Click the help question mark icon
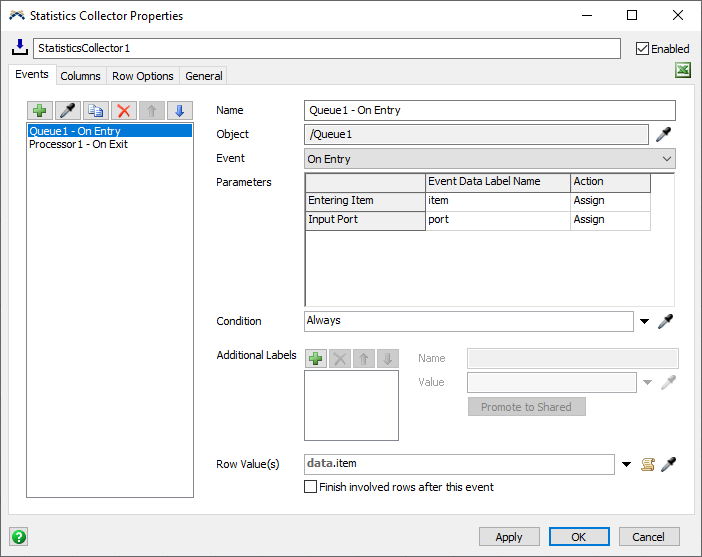Image resolution: width=702 pixels, height=557 pixels. tap(18, 537)
